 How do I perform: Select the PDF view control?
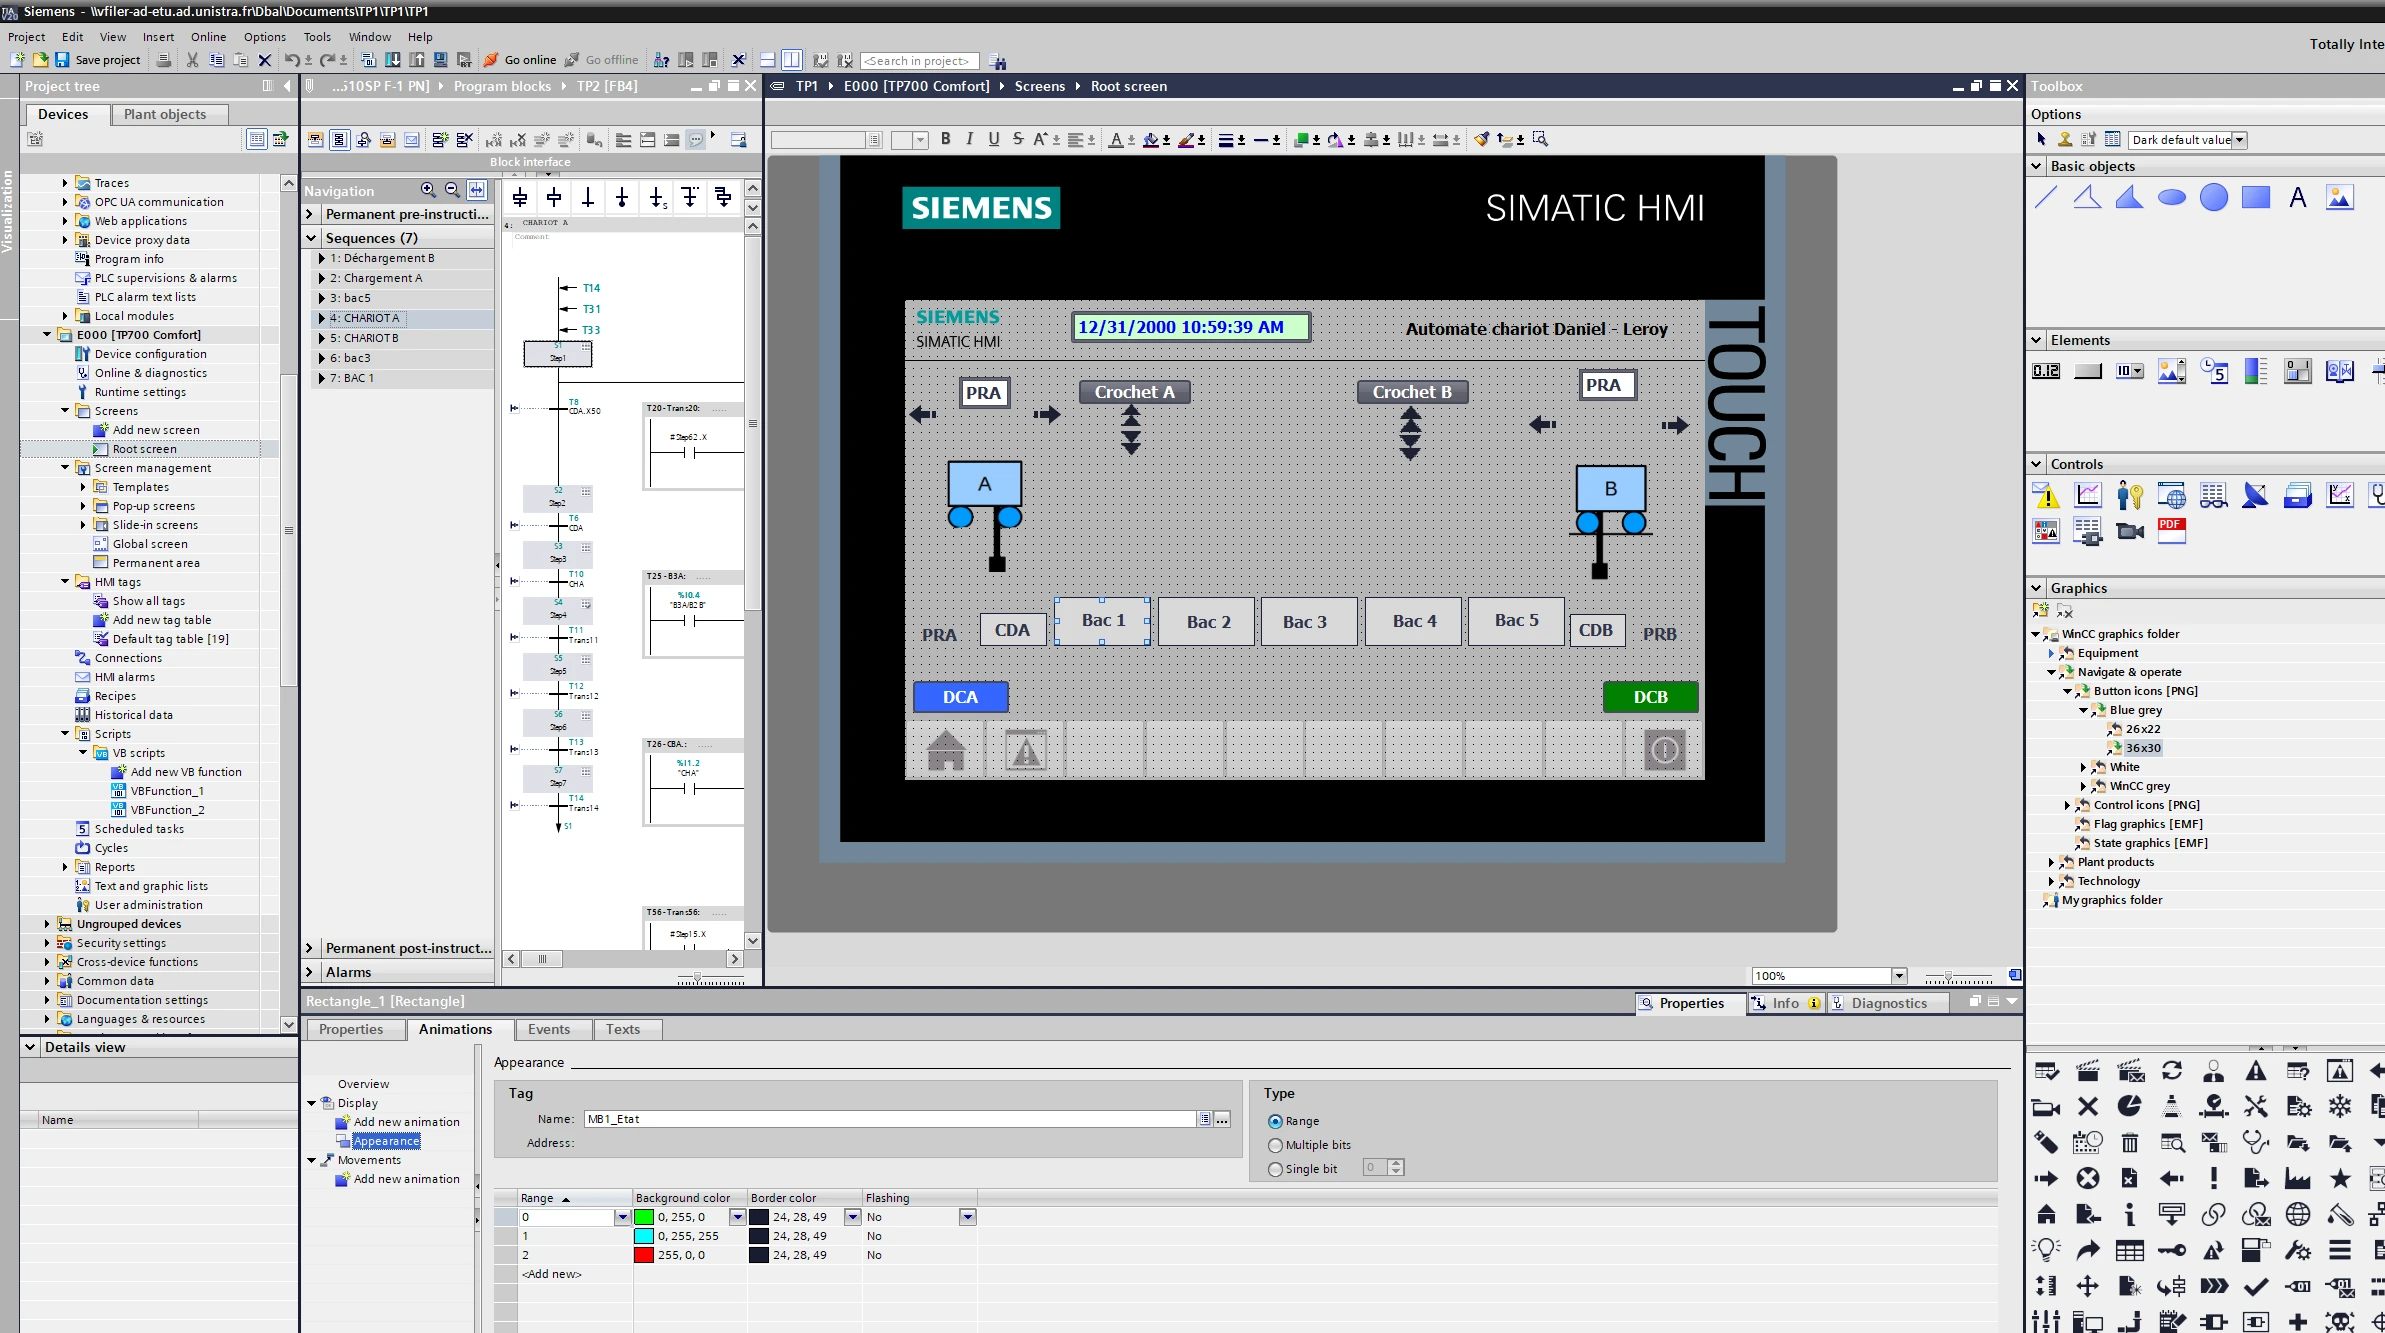(x=2172, y=531)
